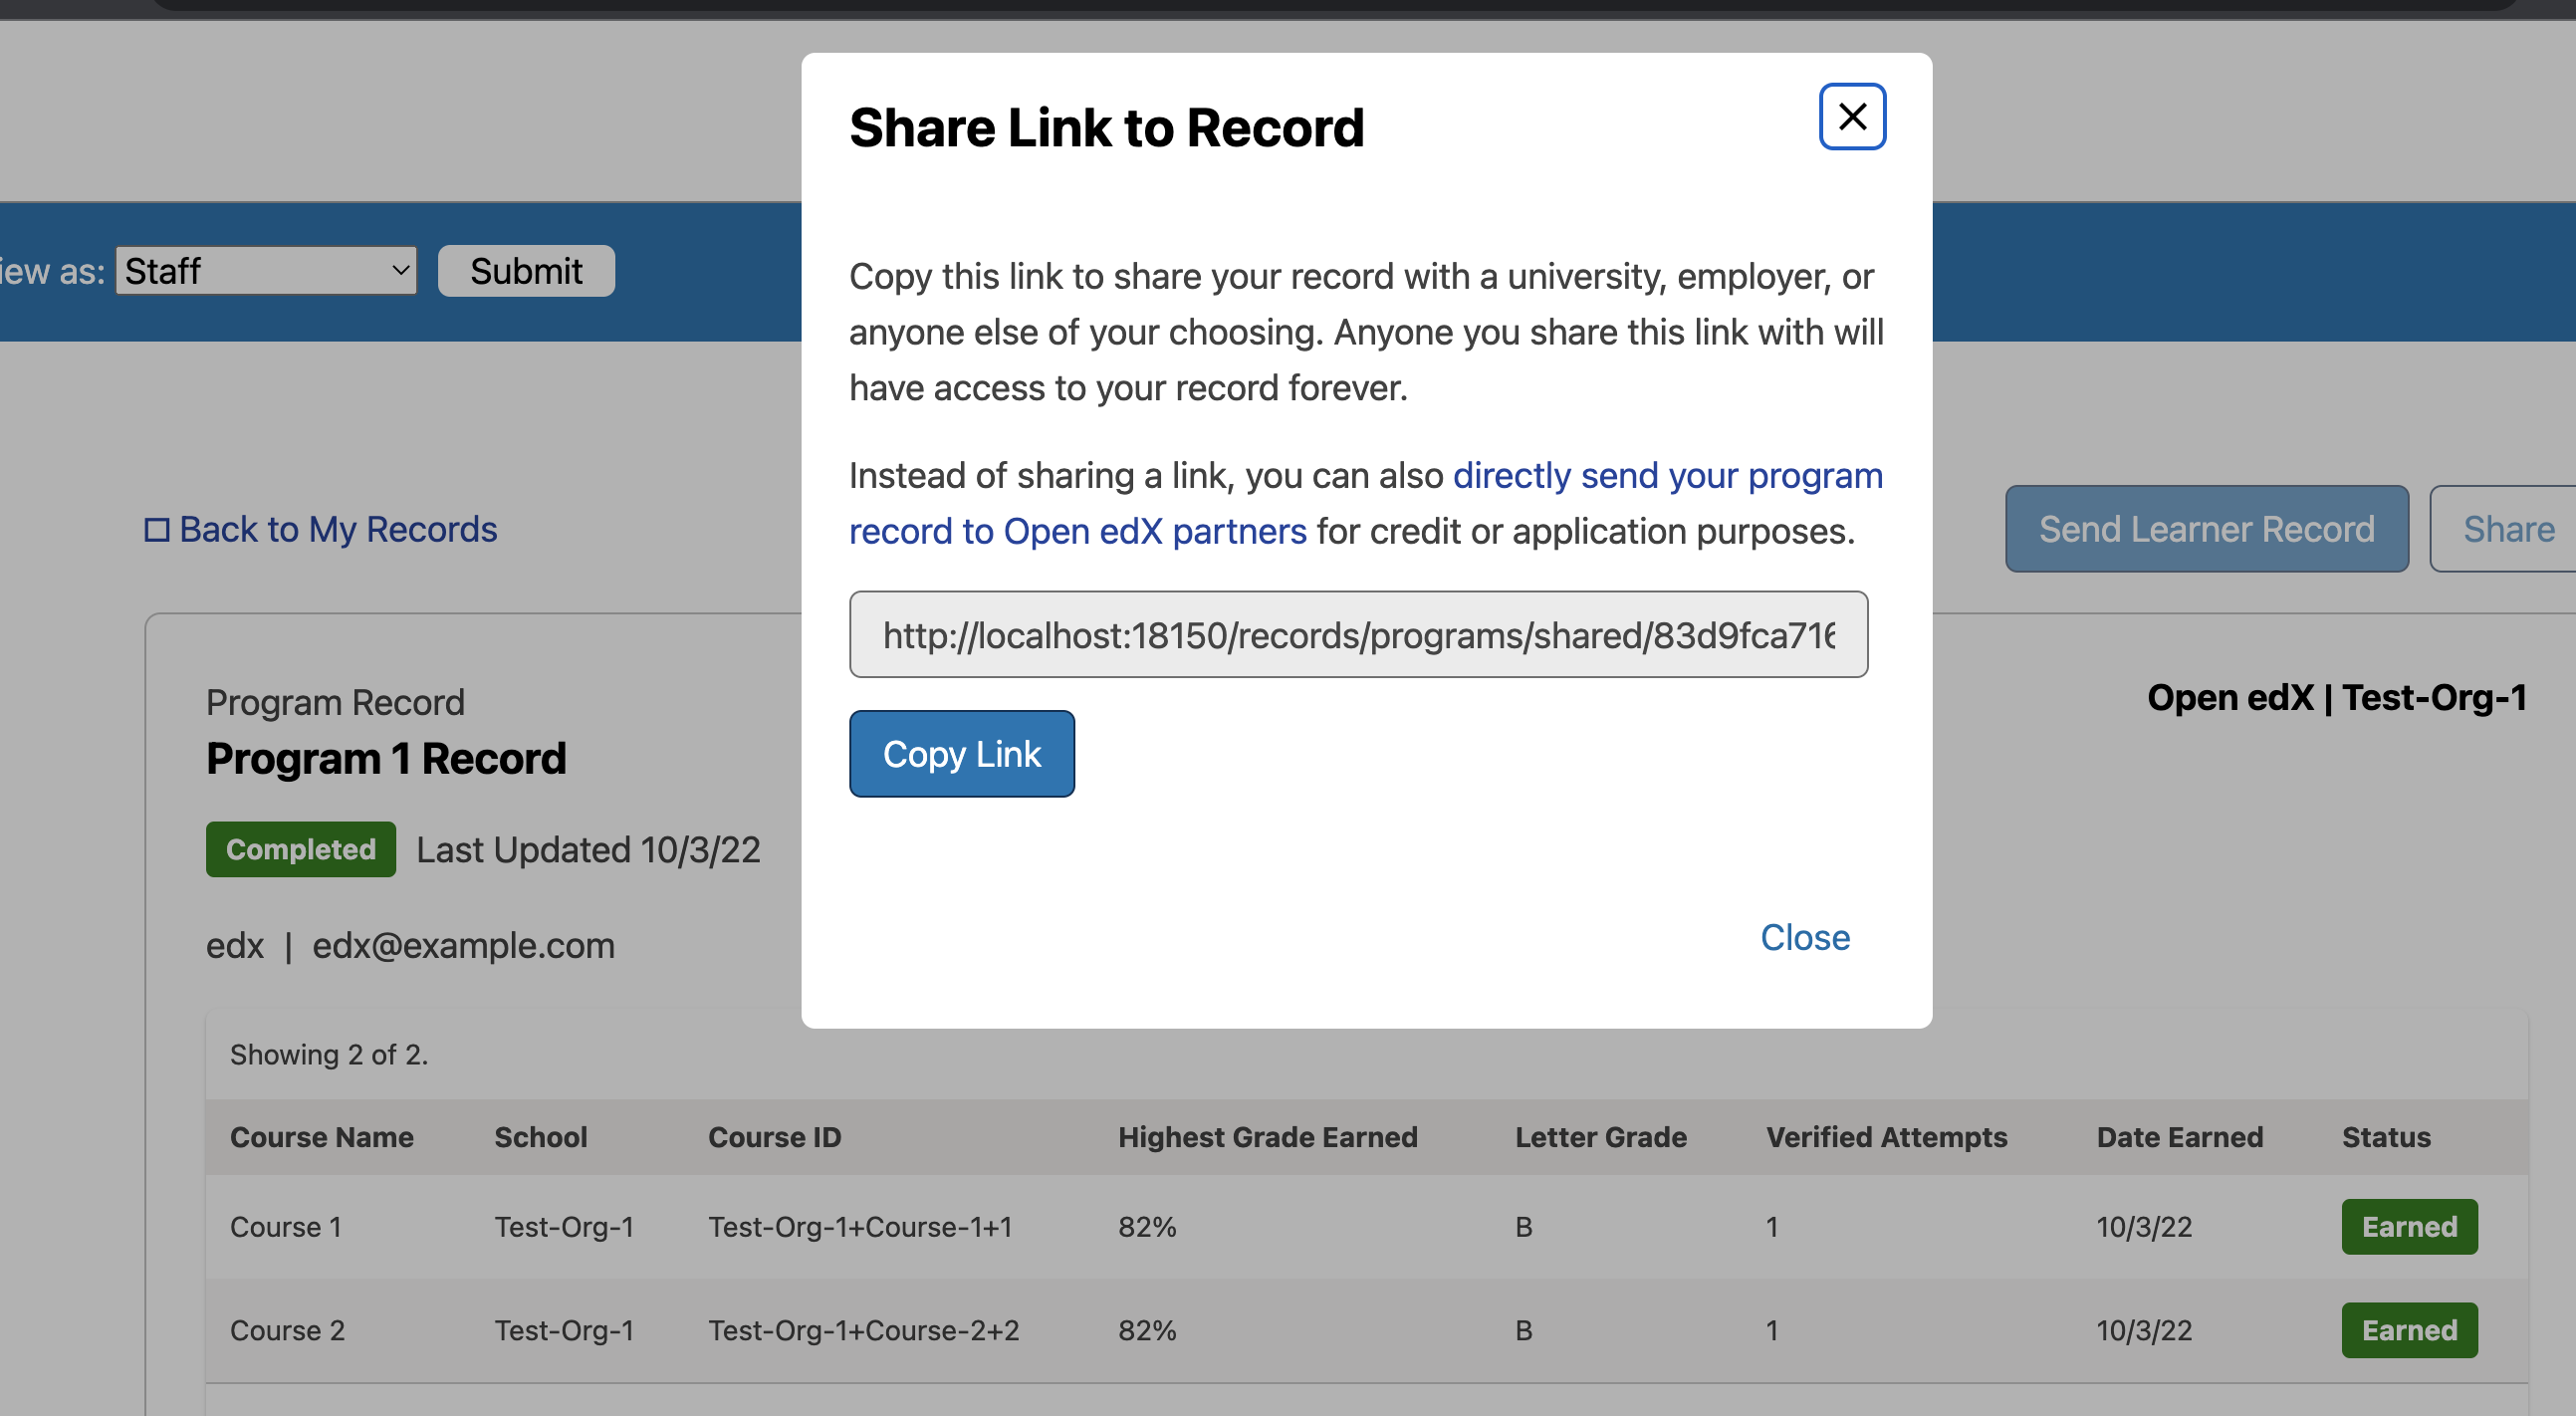
Task: Click Send Learner Record button
Action: tap(2205, 529)
